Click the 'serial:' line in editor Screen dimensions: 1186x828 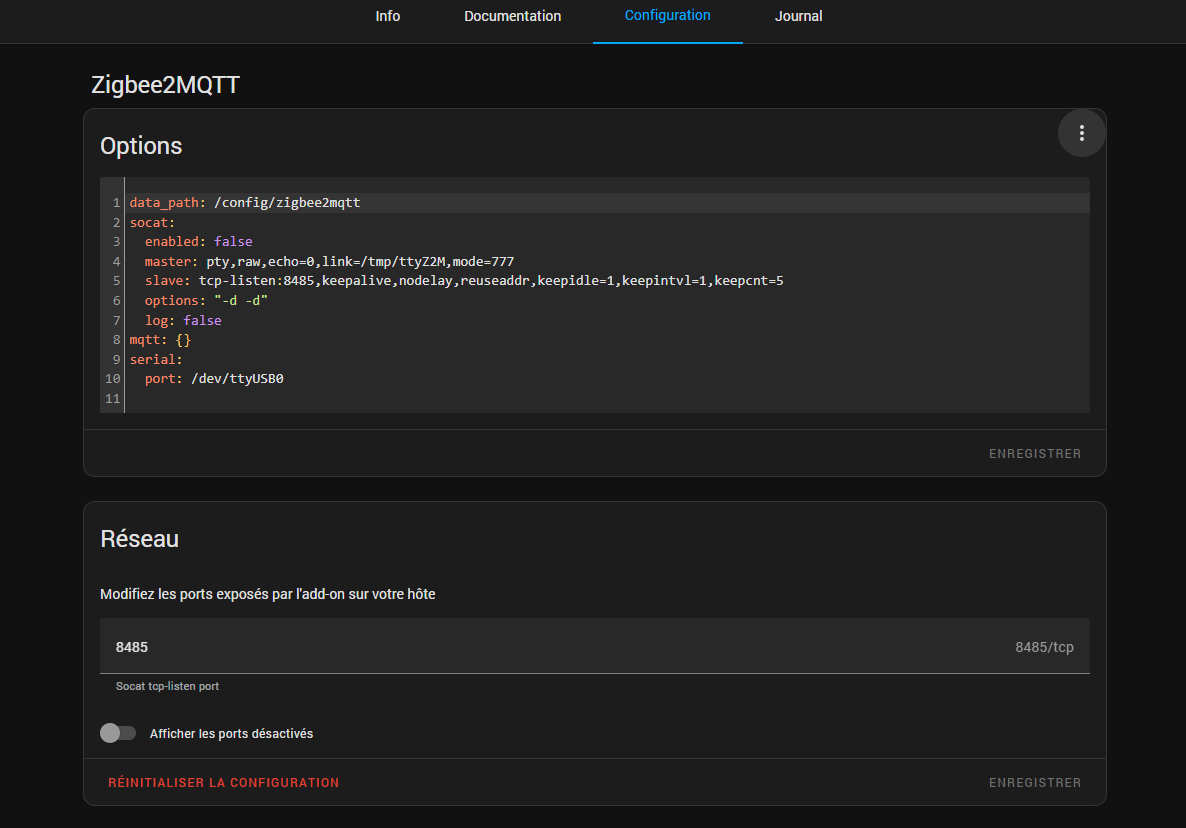click(156, 359)
